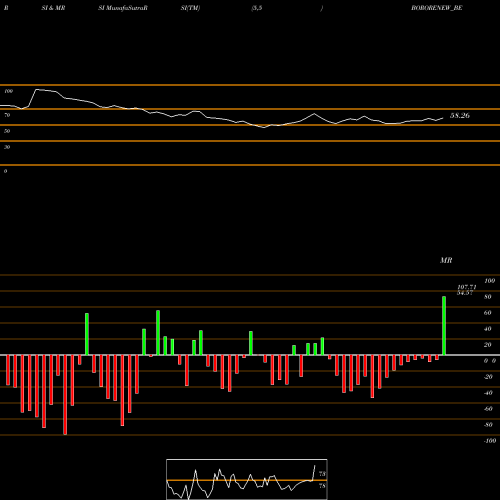Click the MR axis label -80

(x=488, y=425)
